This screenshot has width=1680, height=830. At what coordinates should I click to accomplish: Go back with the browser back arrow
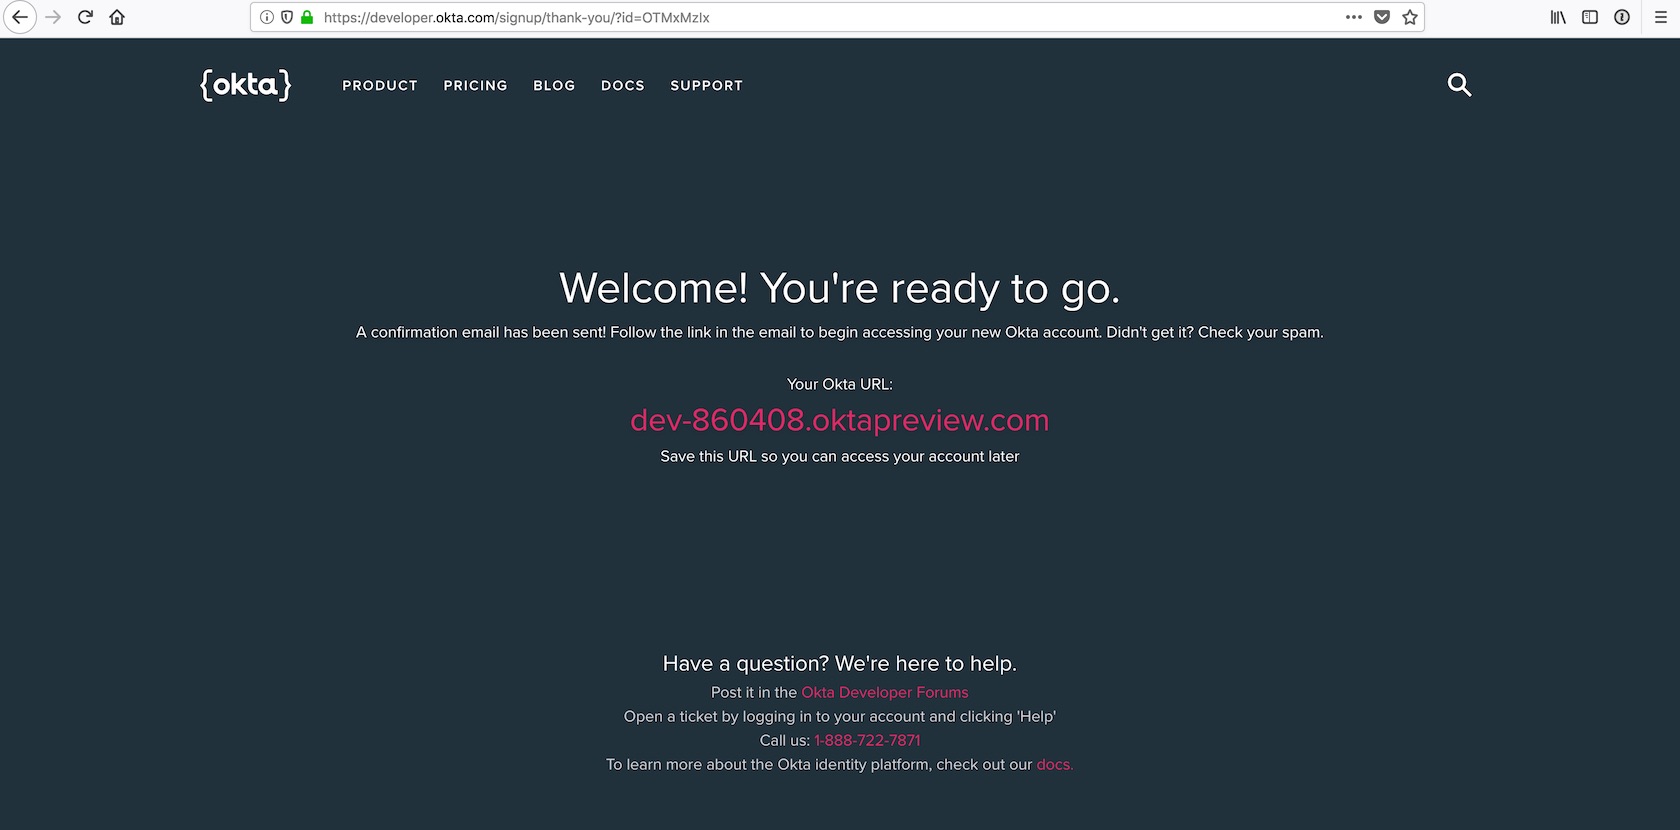(20, 17)
